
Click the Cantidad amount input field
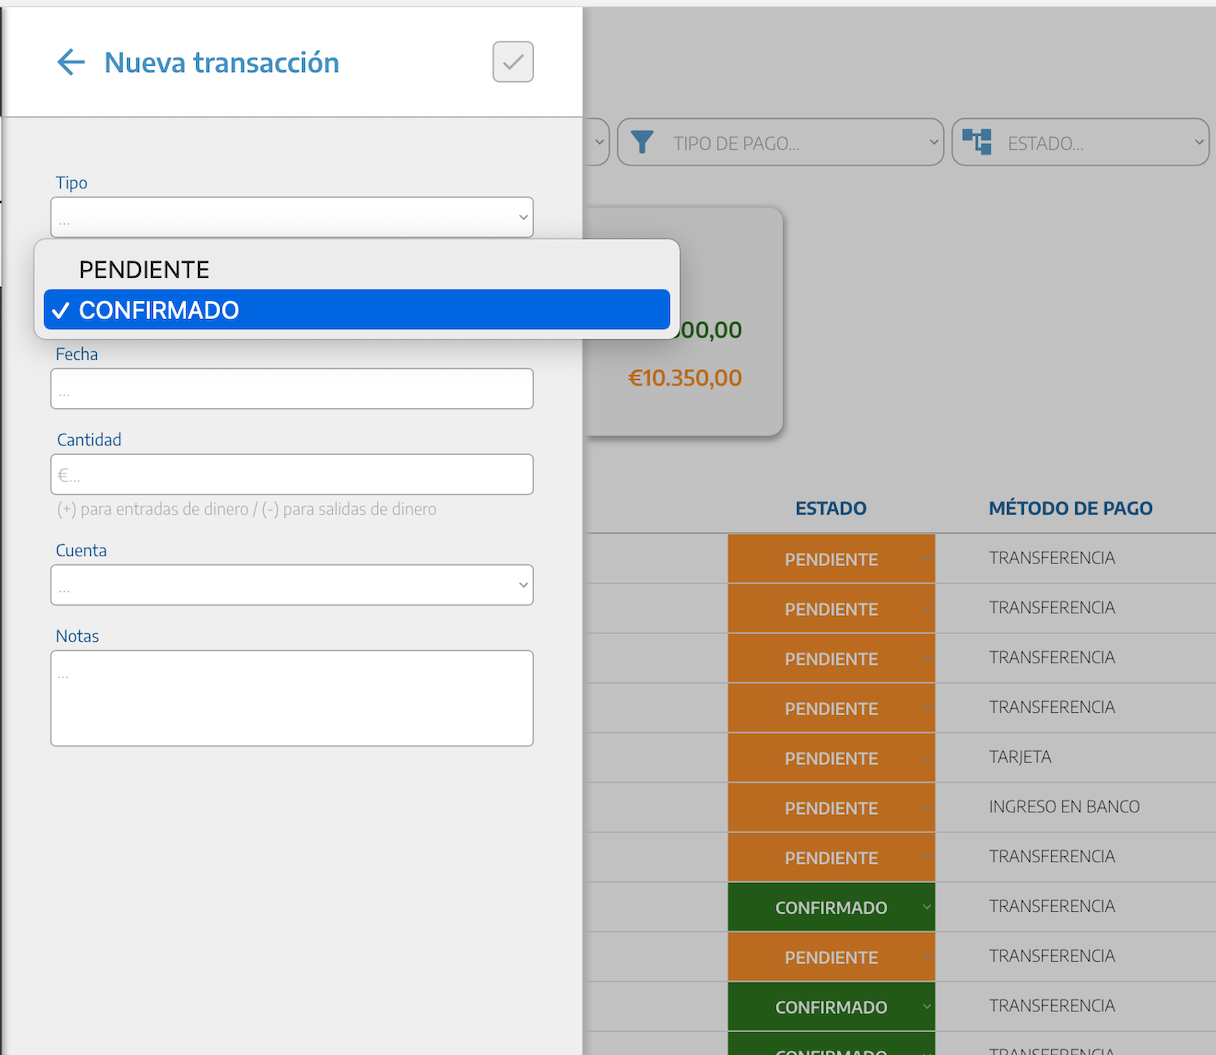[291, 475]
